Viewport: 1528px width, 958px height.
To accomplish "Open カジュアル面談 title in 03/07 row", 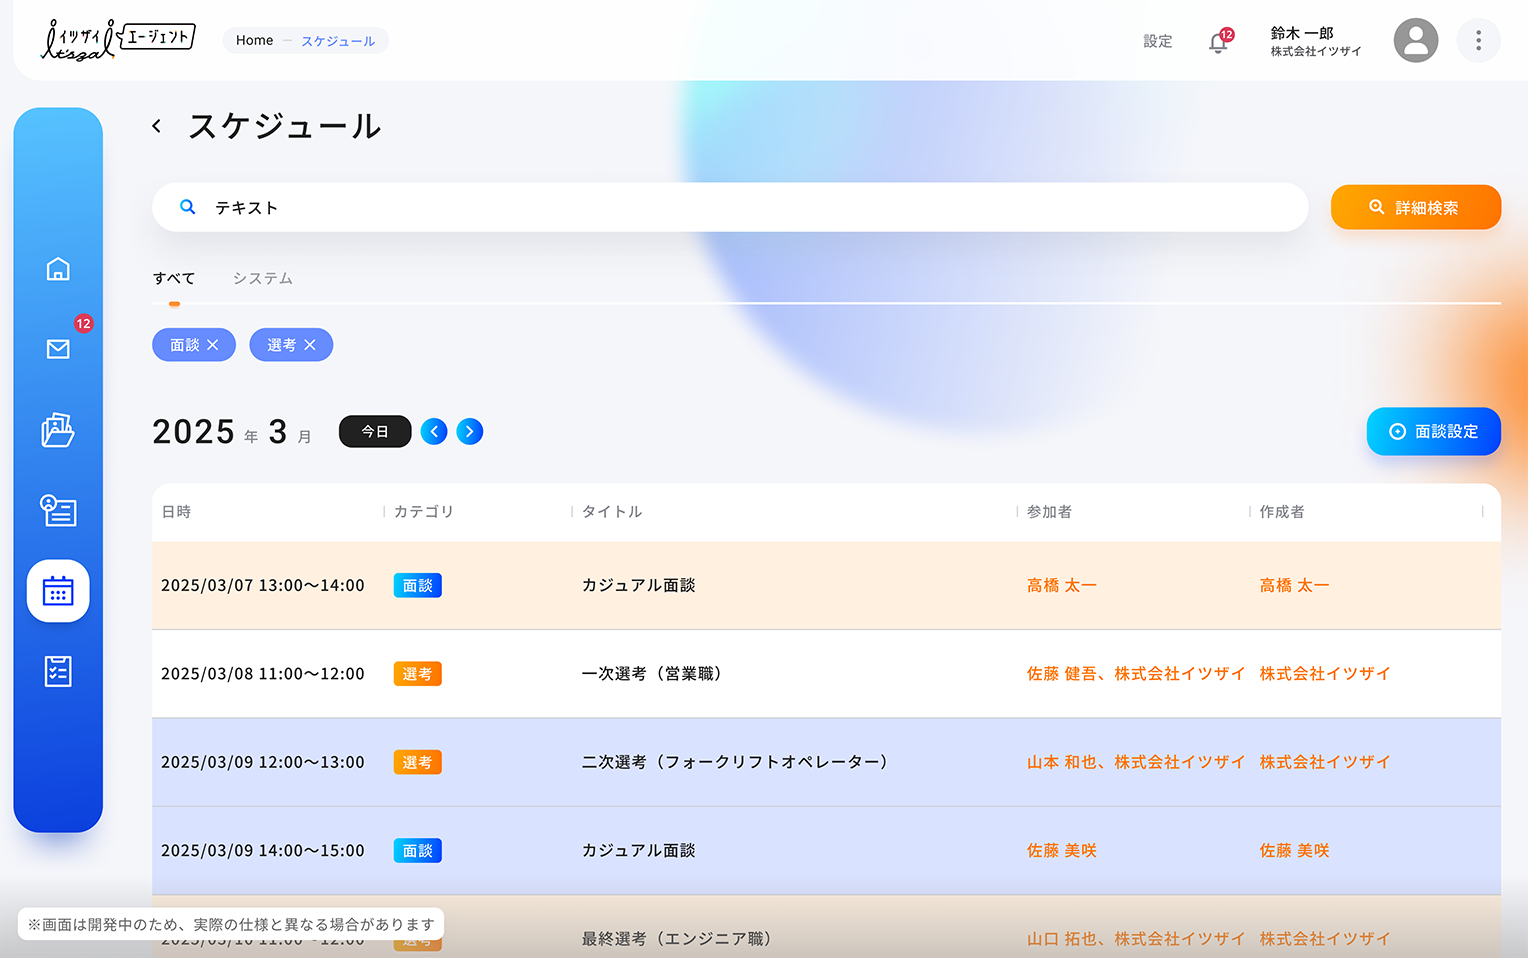I will [638, 585].
